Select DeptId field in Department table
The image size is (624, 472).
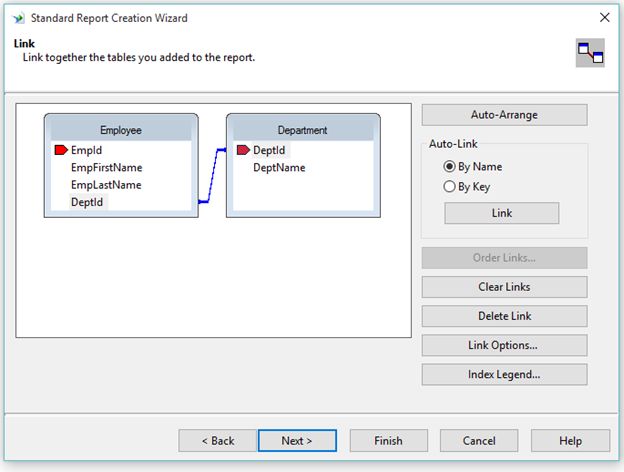click(269, 150)
